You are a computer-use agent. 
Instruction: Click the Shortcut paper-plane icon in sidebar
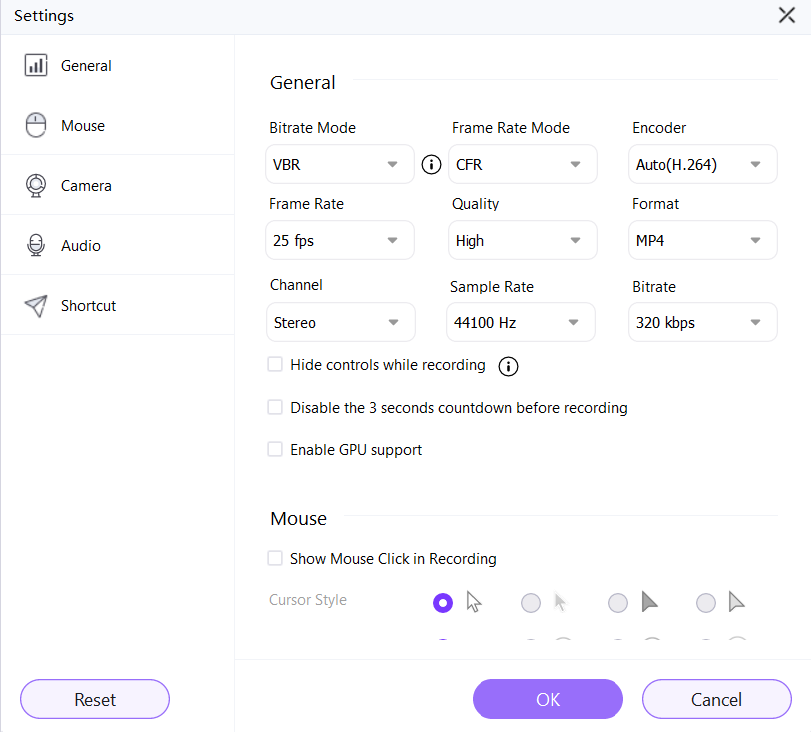pos(36,306)
